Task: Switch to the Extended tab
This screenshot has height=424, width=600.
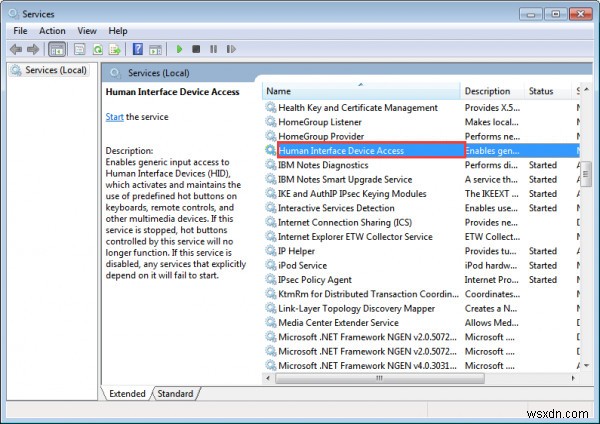Action: click(x=127, y=393)
